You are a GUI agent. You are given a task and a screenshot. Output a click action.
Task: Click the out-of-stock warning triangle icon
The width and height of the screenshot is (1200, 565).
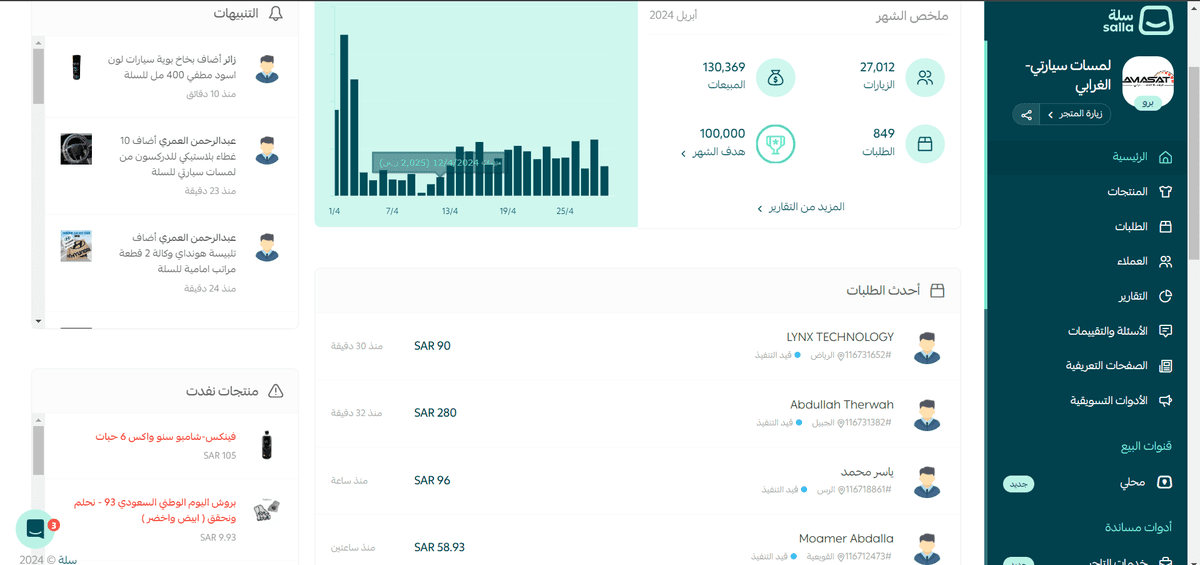[x=276, y=390]
